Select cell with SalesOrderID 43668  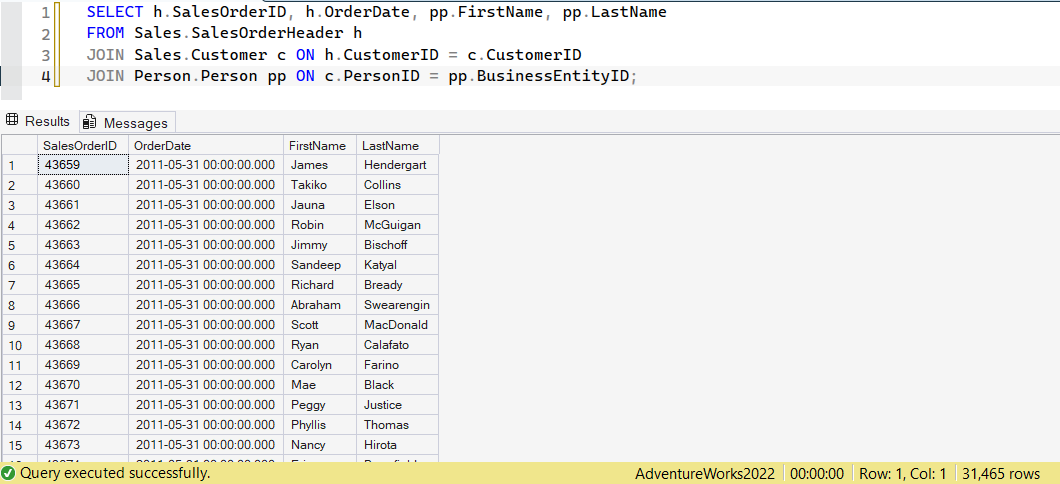coord(83,345)
